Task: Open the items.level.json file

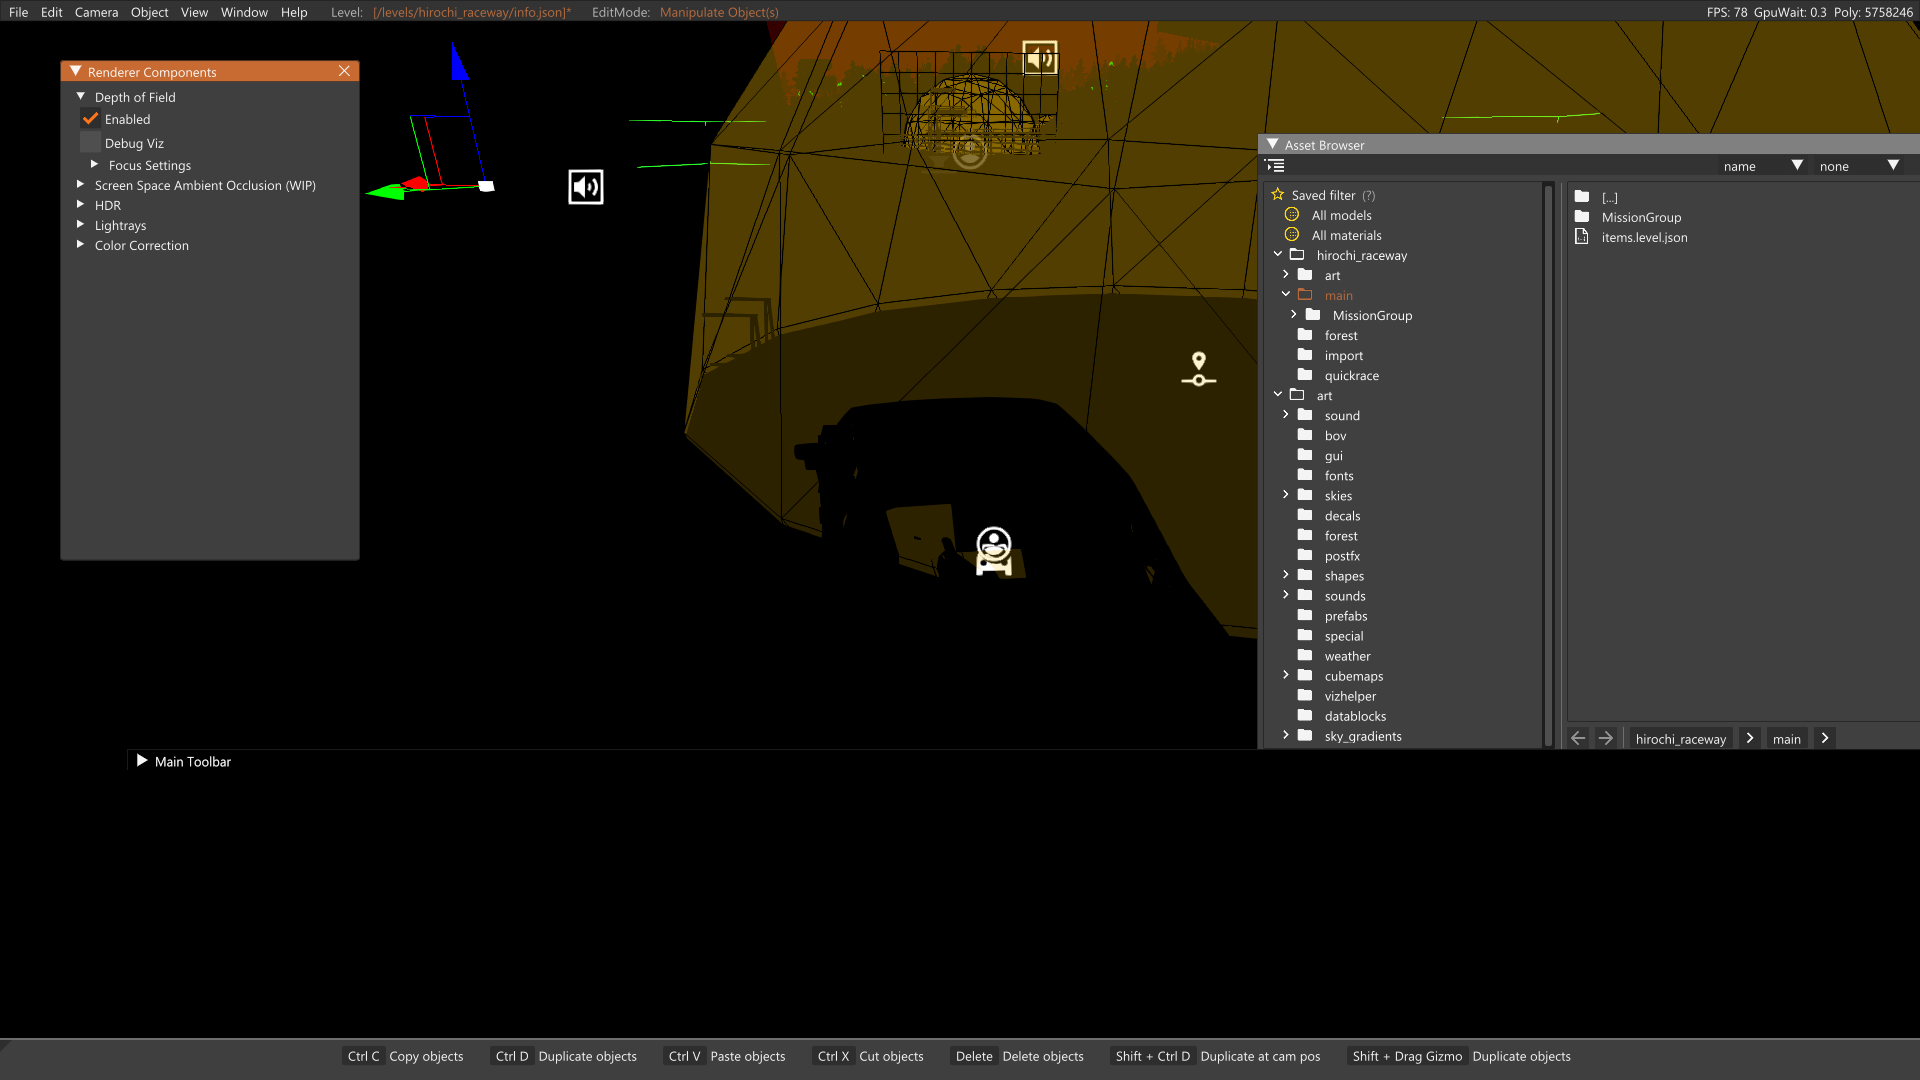Action: tap(1644, 237)
